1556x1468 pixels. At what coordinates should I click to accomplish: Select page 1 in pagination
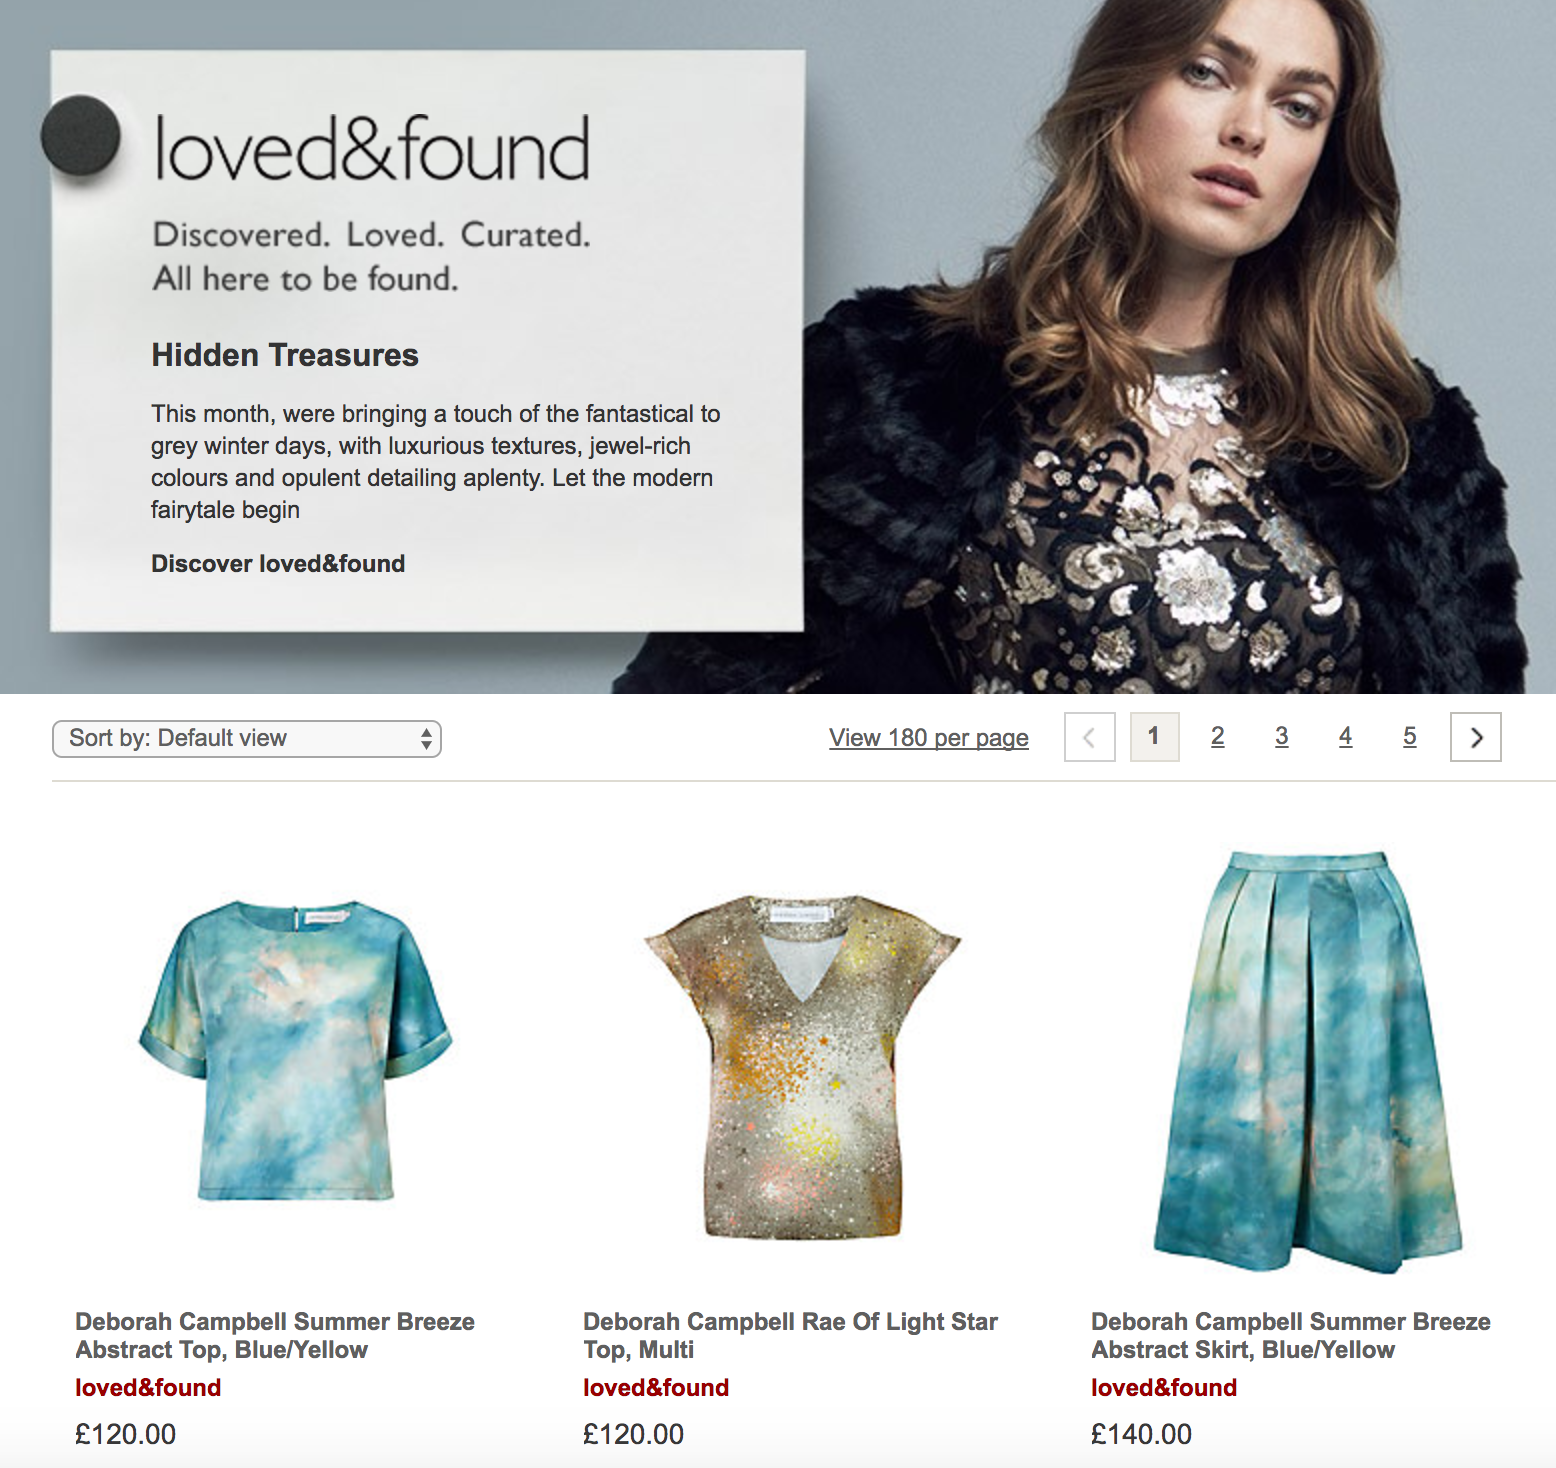coord(1154,737)
